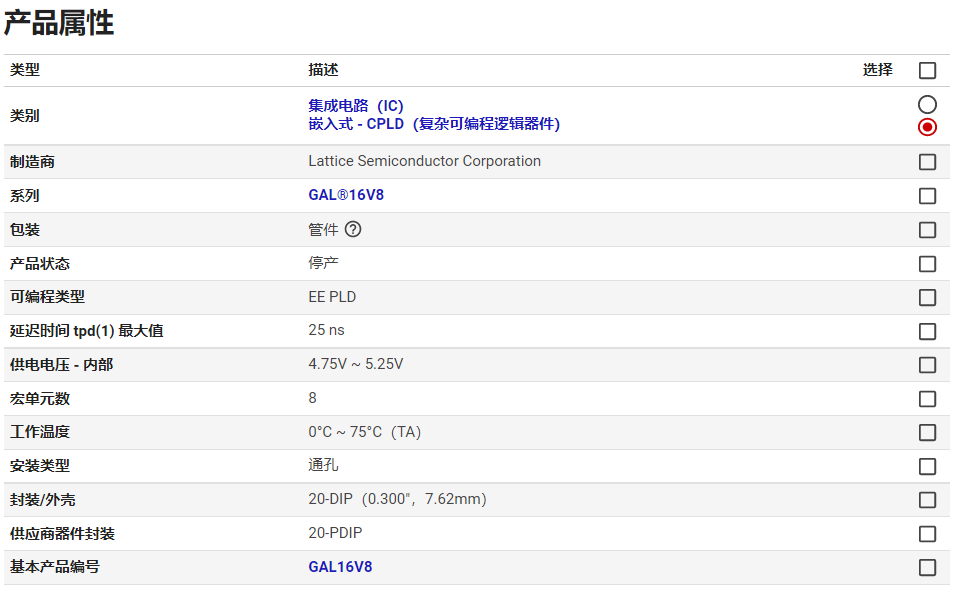This screenshot has width=960, height=599.
Task: Click the help icon next to 管件
Action: [353, 229]
